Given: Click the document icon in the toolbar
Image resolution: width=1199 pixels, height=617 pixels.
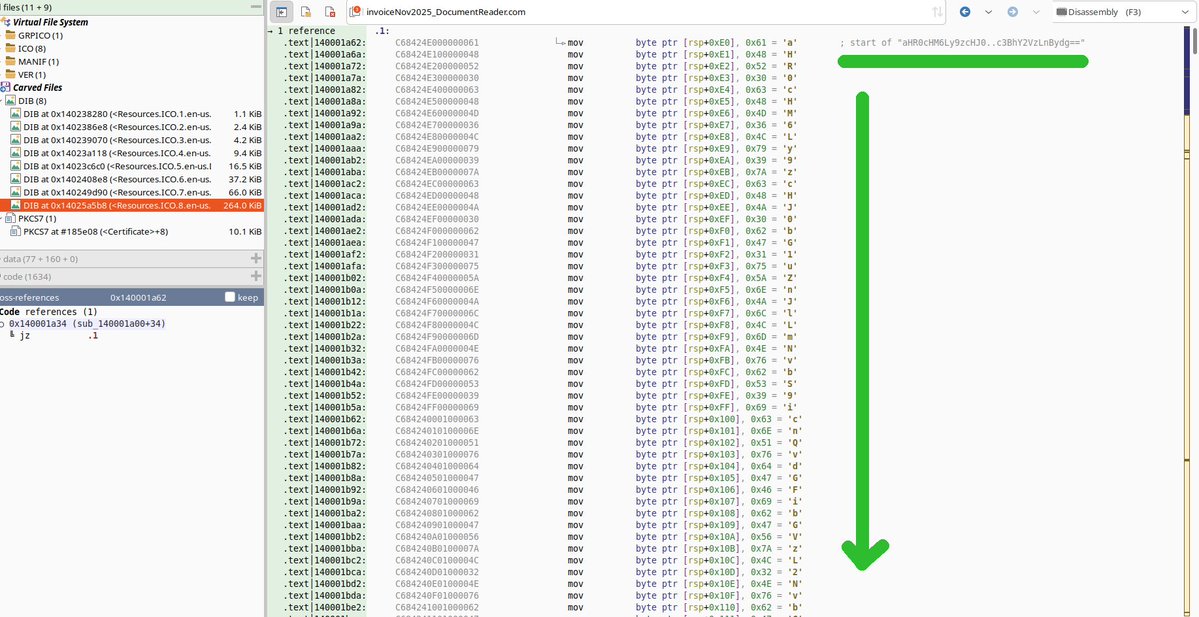Looking at the screenshot, I should coord(306,12).
